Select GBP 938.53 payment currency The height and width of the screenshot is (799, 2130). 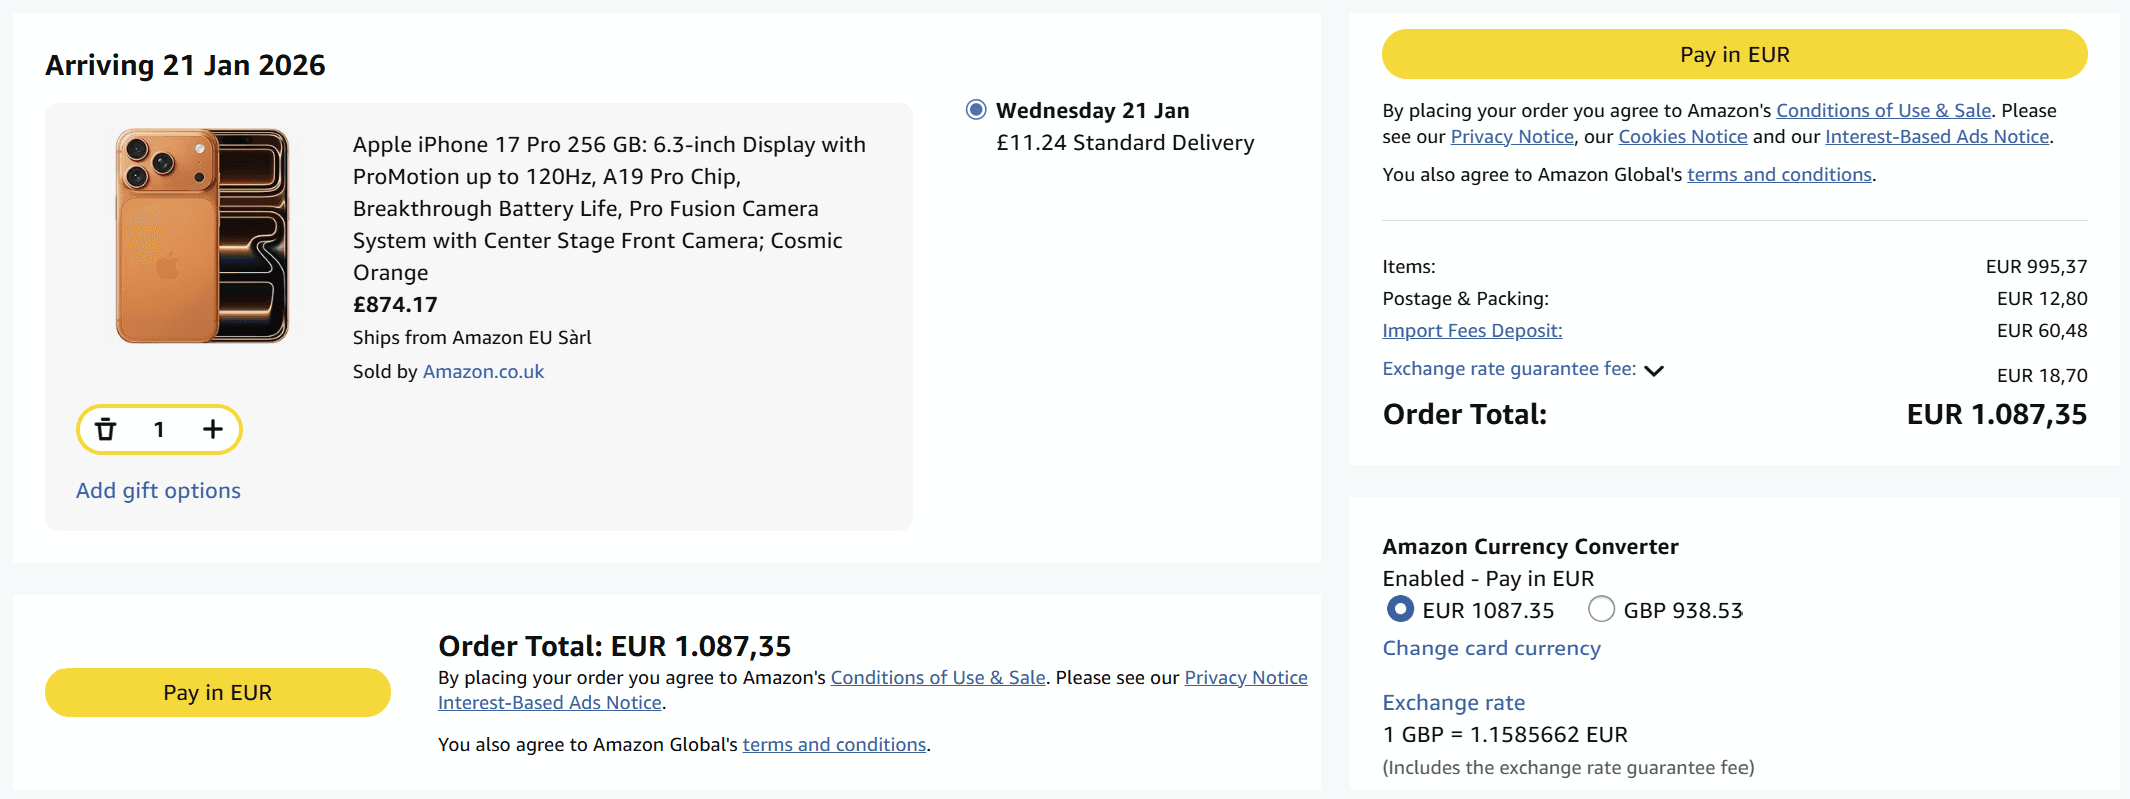(x=1601, y=609)
